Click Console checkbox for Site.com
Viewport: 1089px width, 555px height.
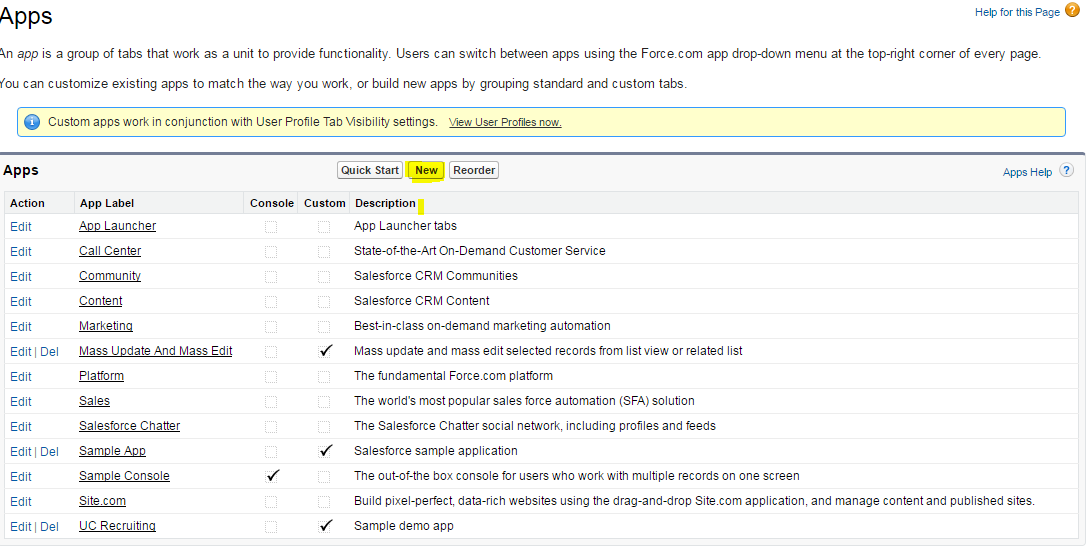click(x=271, y=502)
